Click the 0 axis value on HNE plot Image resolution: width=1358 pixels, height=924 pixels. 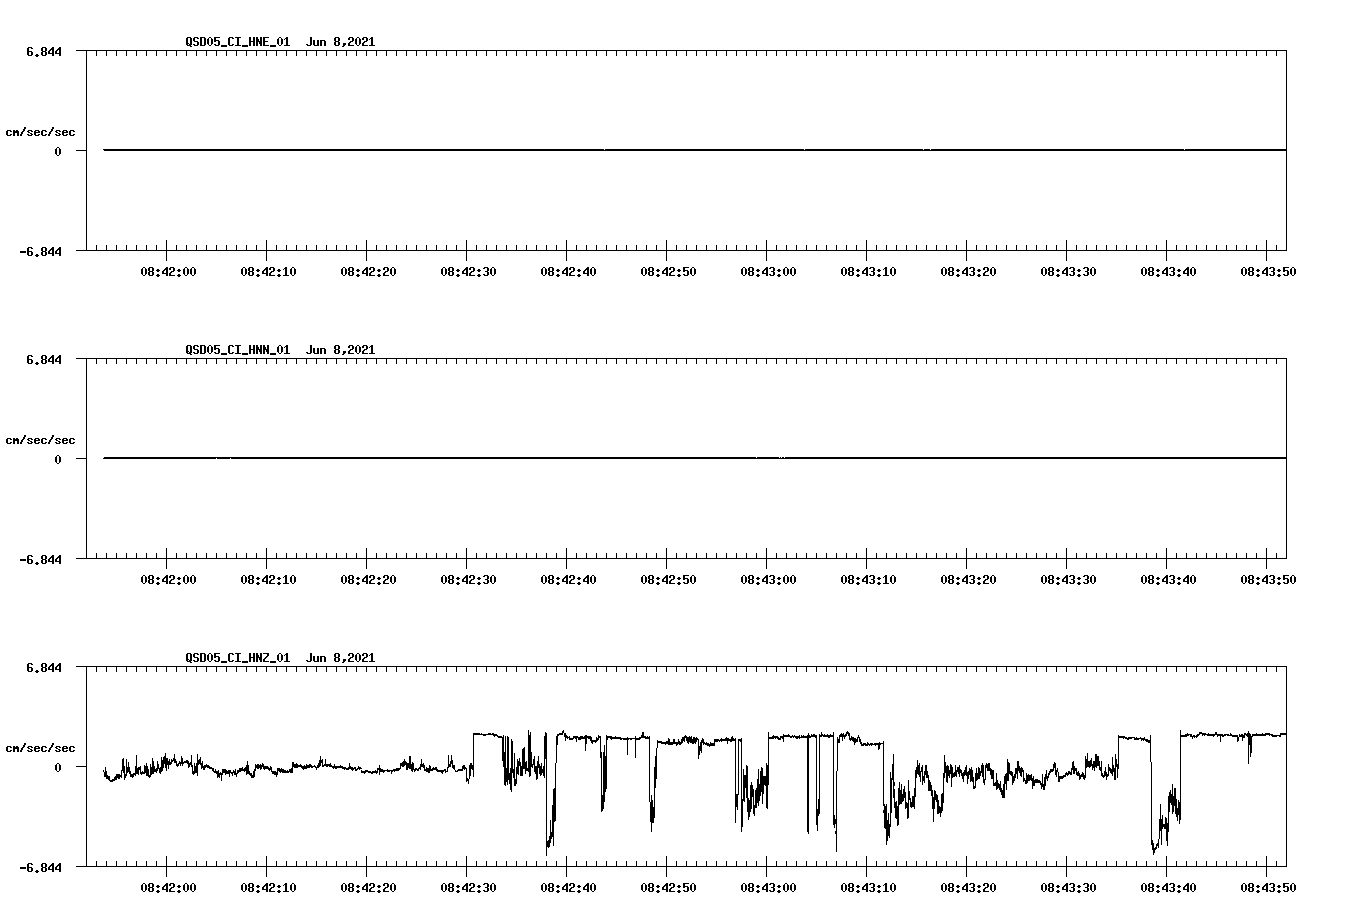(58, 151)
